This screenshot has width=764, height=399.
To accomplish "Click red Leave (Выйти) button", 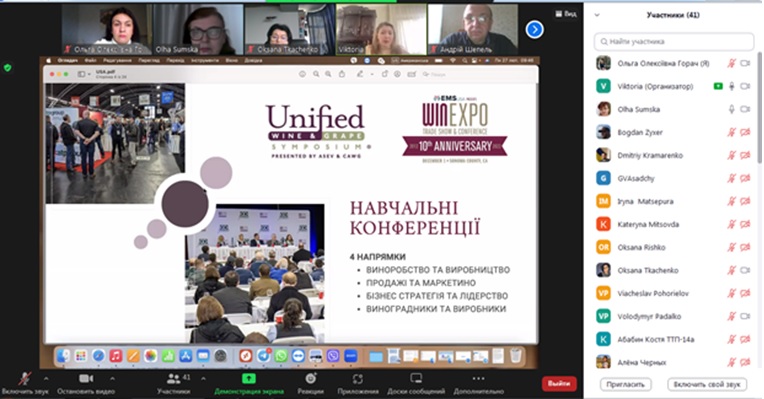I will 559,383.
